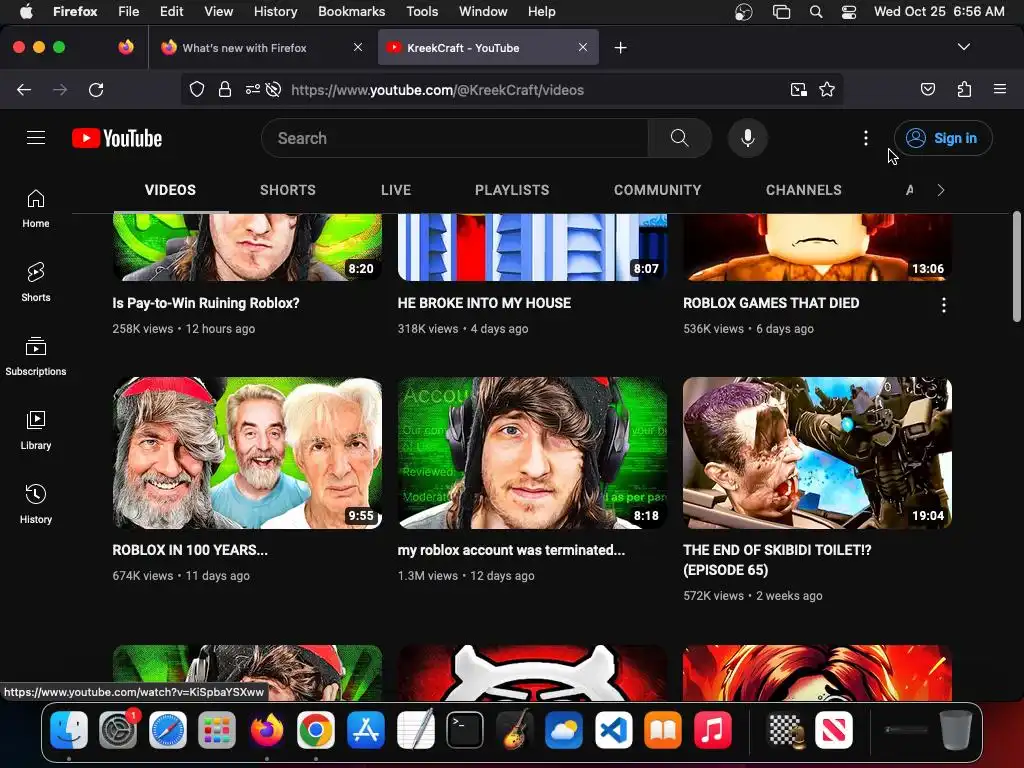The height and width of the screenshot is (768, 1024).
Task: Open picture-in-picture icon in address bar
Action: click(798, 90)
